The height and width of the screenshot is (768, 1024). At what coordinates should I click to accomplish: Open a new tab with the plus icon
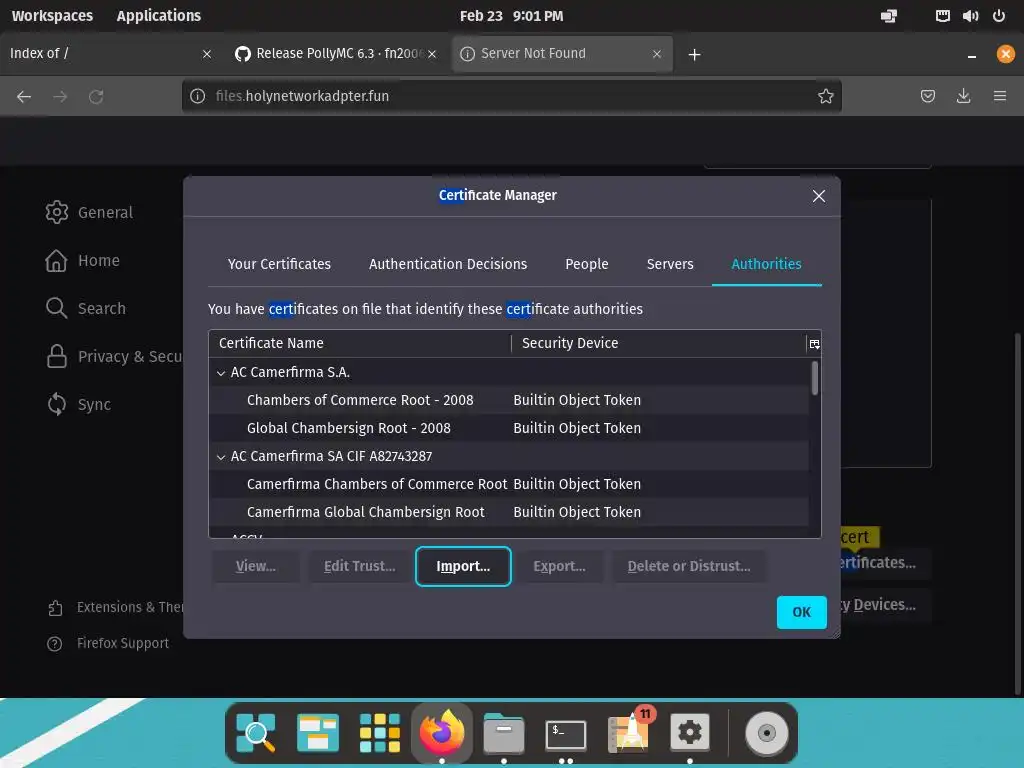[x=694, y=54]
